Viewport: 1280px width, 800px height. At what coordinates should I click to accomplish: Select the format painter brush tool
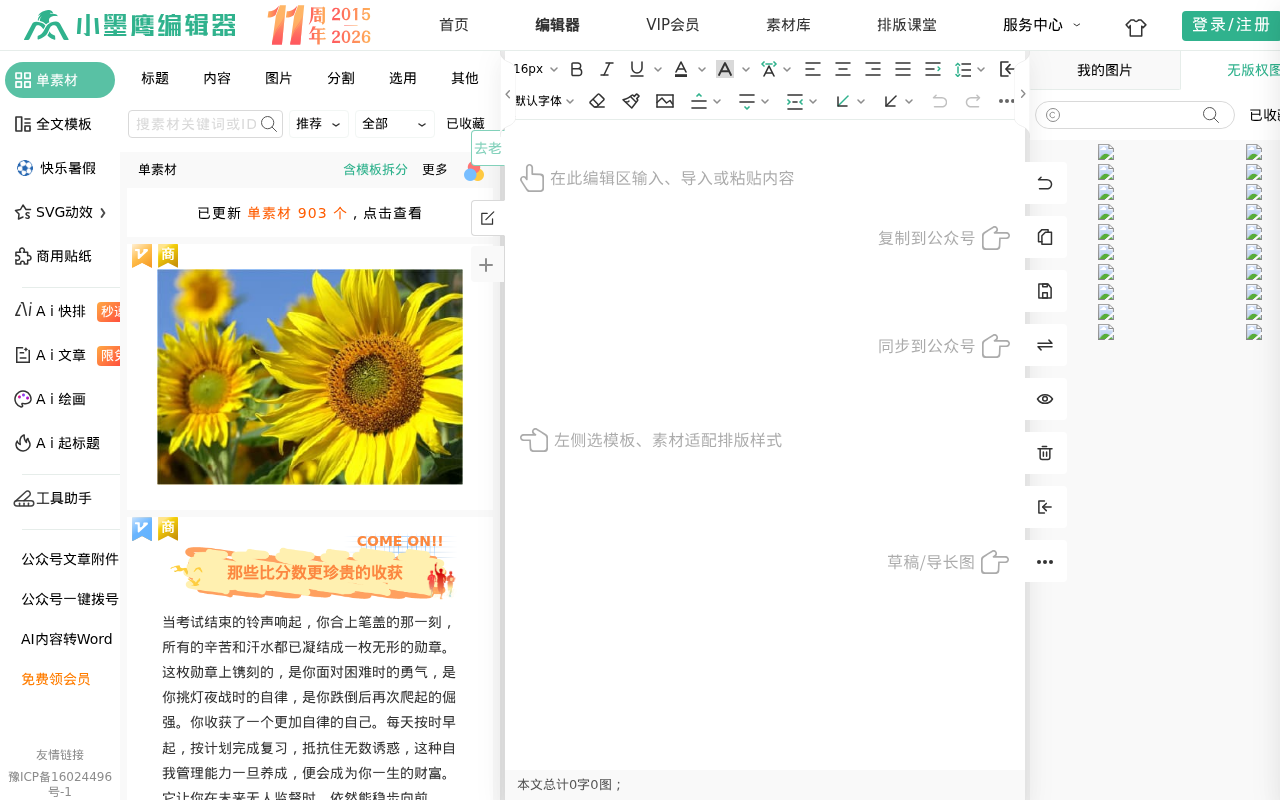point(631,101)
